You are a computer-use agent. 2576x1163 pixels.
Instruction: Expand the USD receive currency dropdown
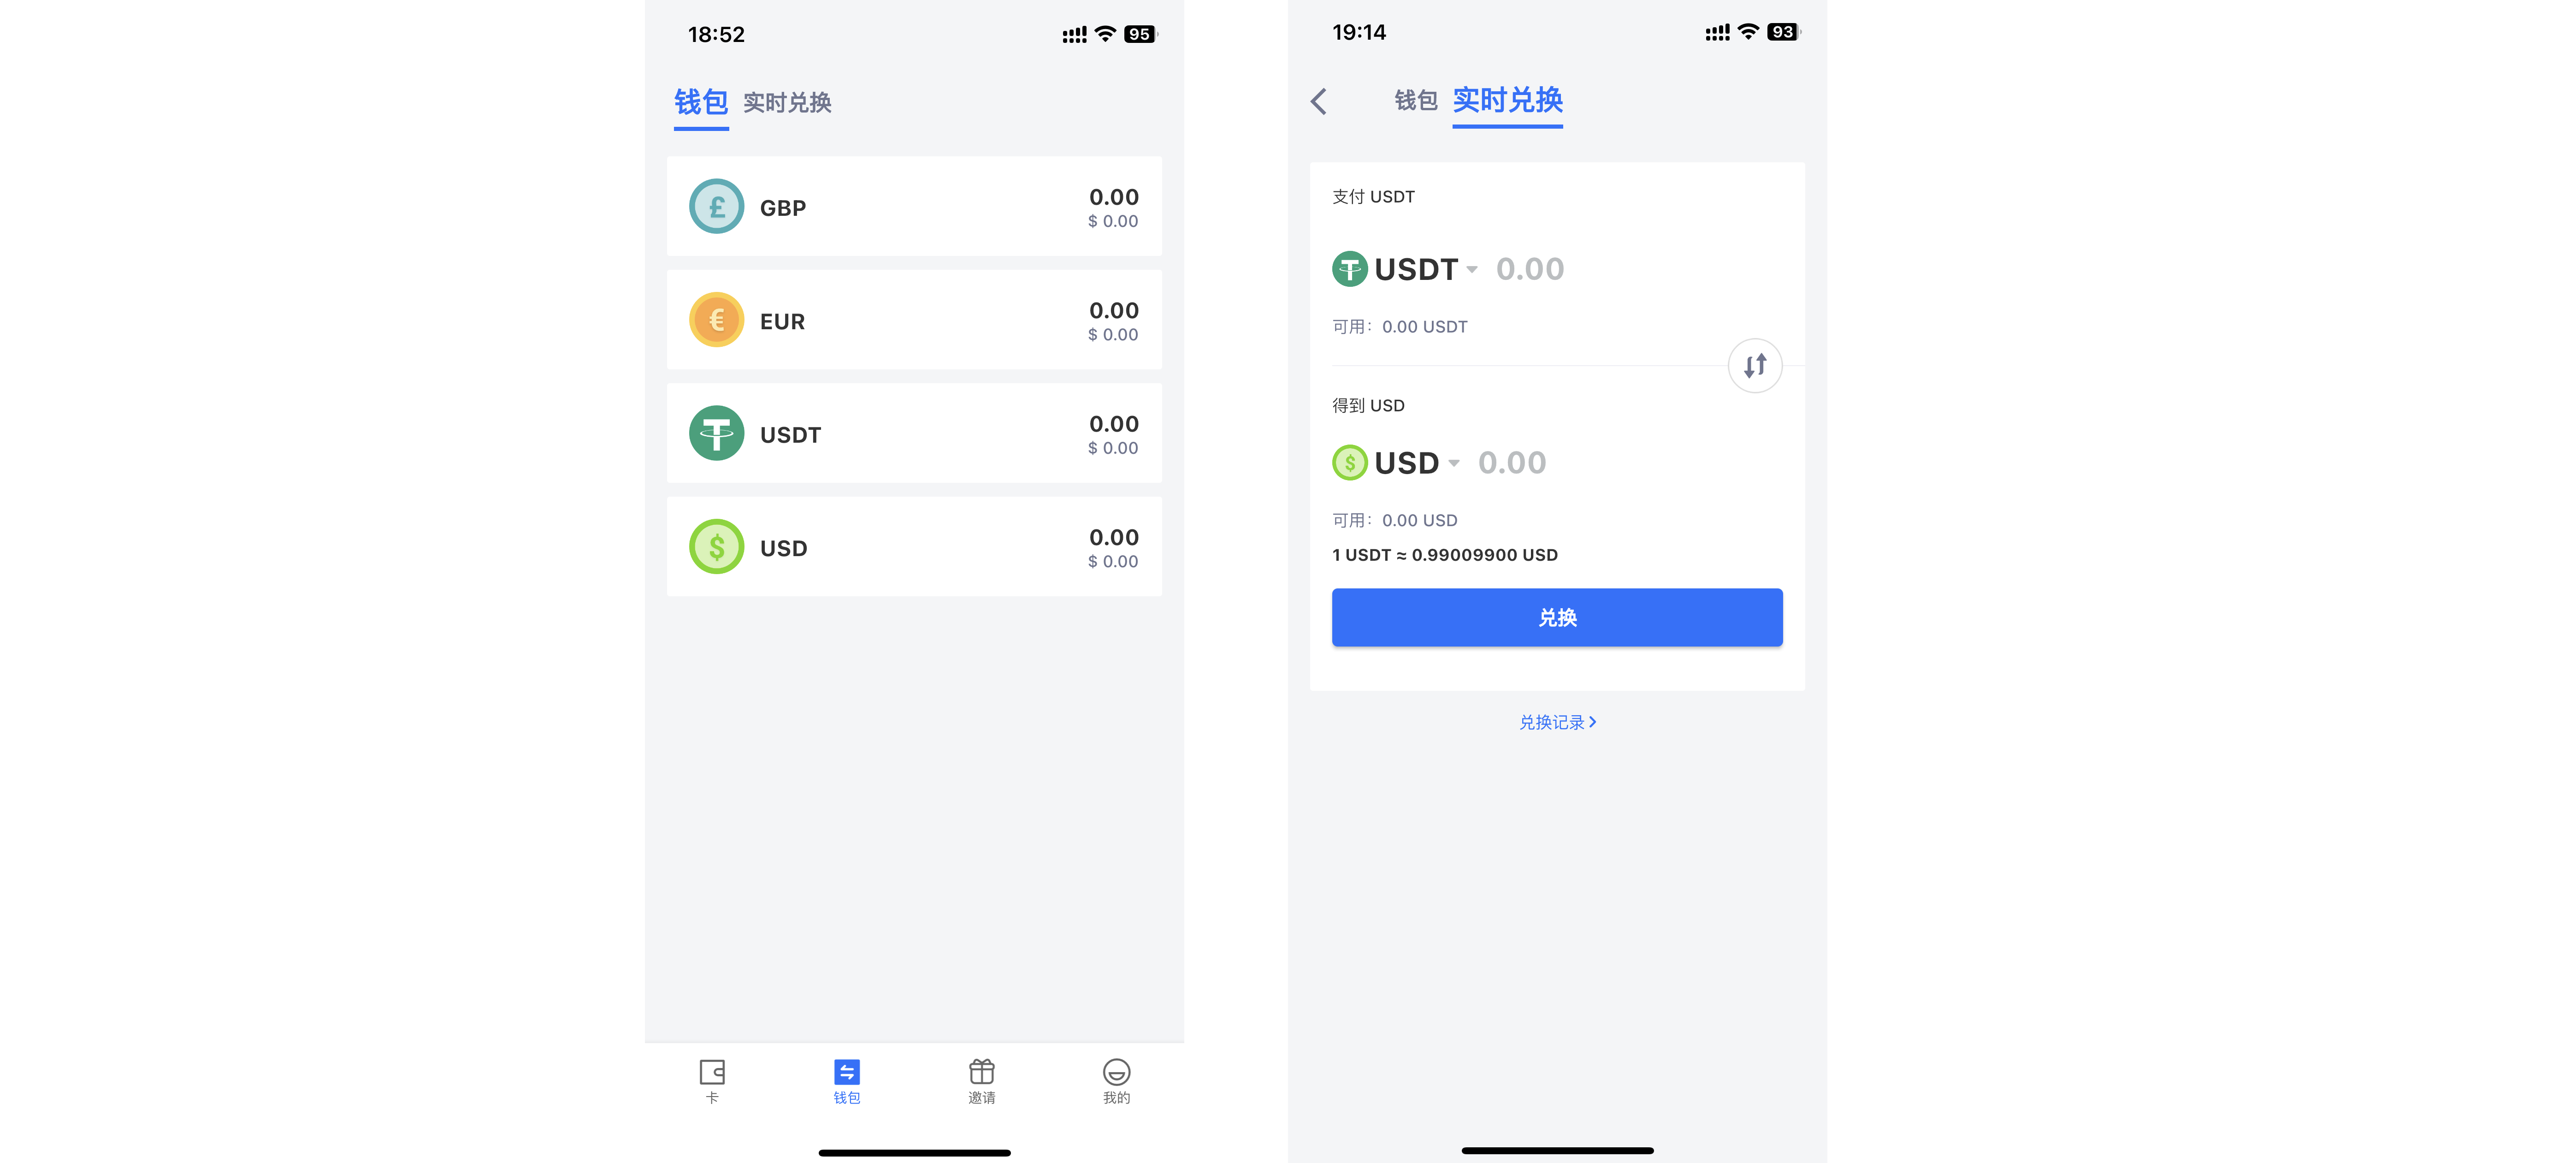tap(1454, 463)
